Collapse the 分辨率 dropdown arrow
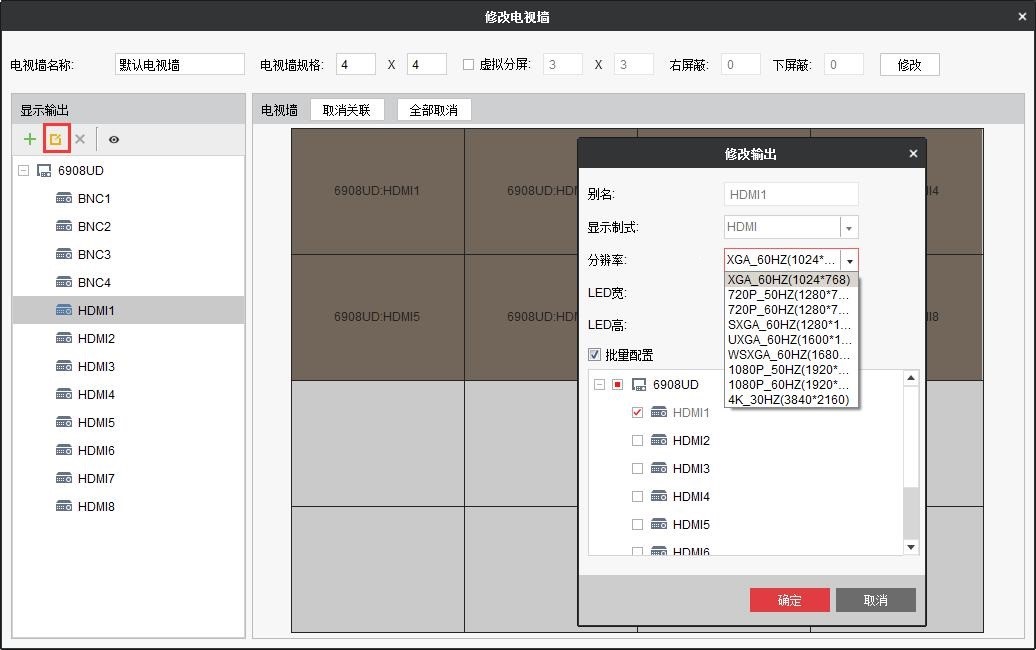Screen dimensions: 1036x650 tap(849, 261)
